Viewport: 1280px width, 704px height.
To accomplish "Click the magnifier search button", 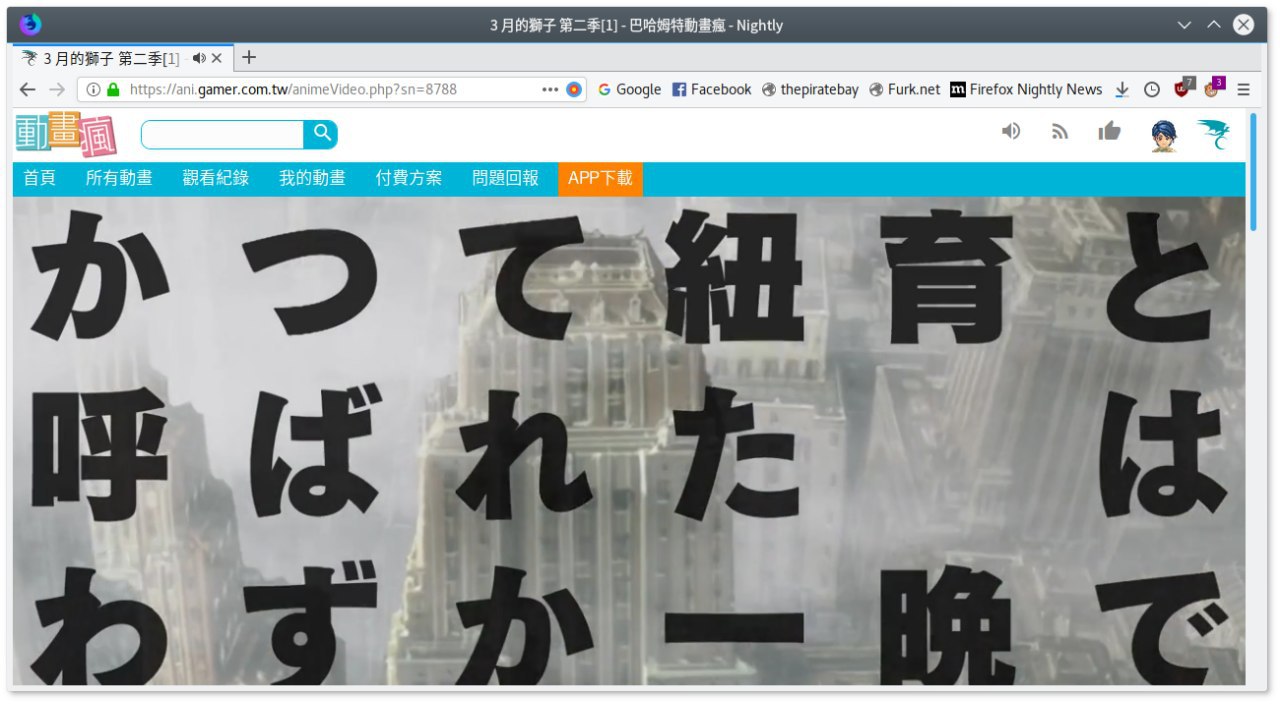I will tap(321, 134).
